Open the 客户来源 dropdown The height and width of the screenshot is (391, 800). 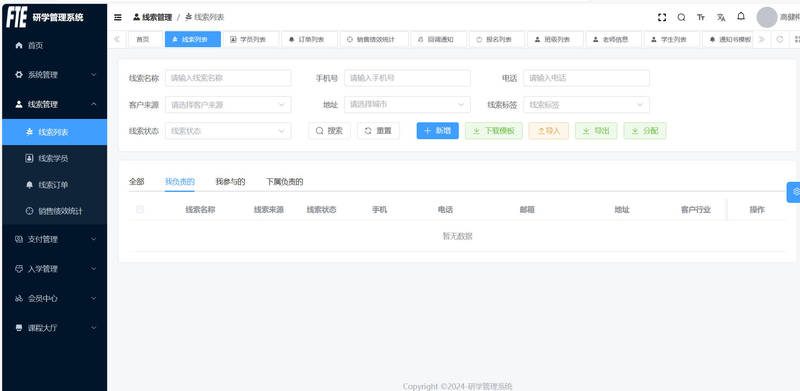click(228, 105)
